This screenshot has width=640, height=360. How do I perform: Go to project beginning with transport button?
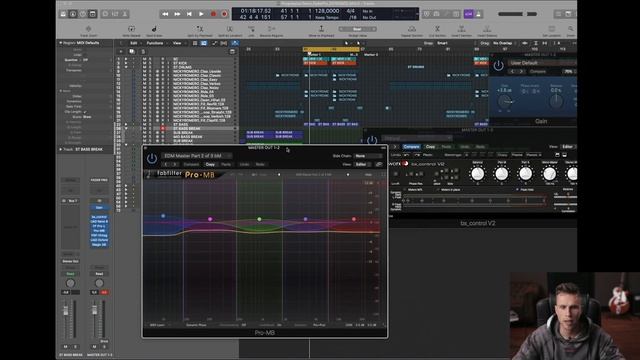tap(189, 14)
